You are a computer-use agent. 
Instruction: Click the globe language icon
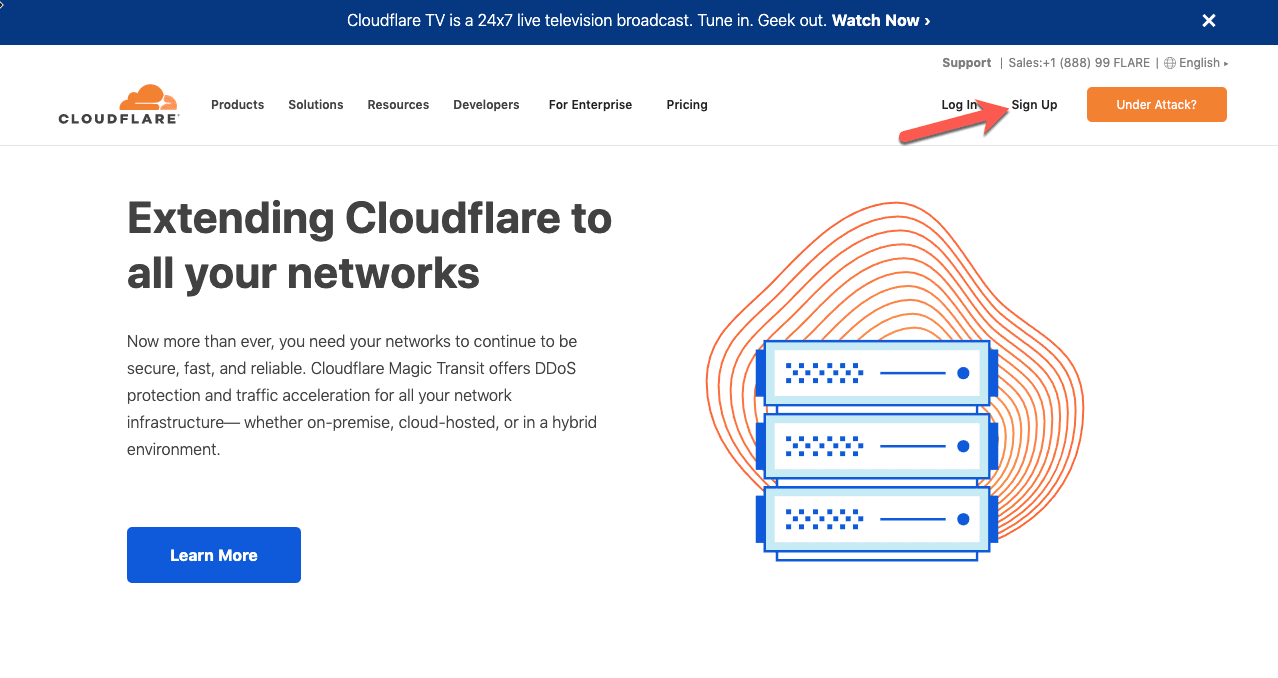(1170, 63)
